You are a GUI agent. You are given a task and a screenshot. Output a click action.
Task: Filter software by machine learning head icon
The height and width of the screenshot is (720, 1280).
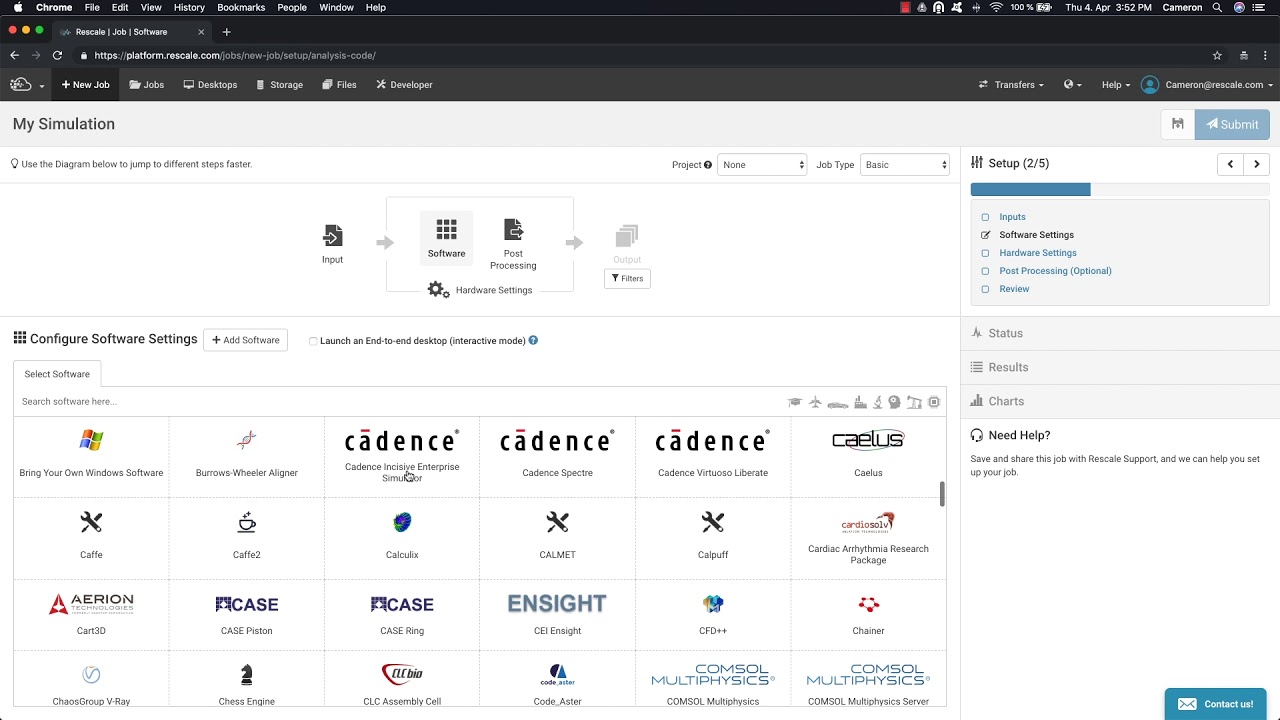pos(894,402)
